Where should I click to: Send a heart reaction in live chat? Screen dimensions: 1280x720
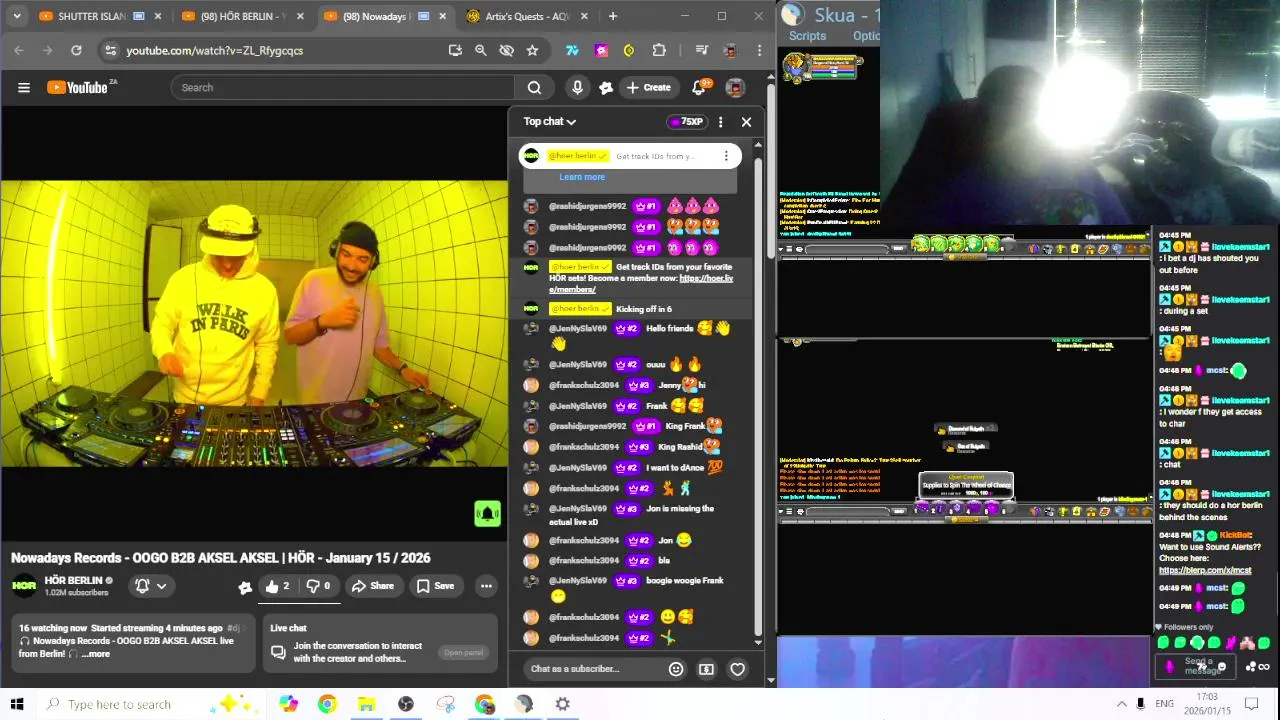[x=737, y=669]
